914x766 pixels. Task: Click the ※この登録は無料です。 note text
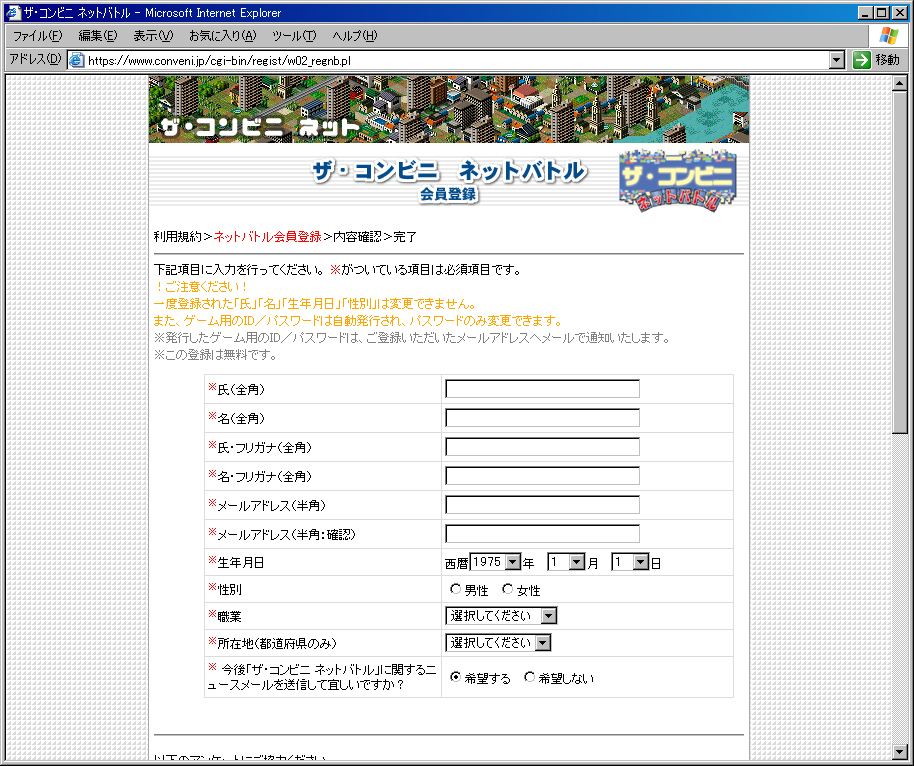tap(215, 354)
